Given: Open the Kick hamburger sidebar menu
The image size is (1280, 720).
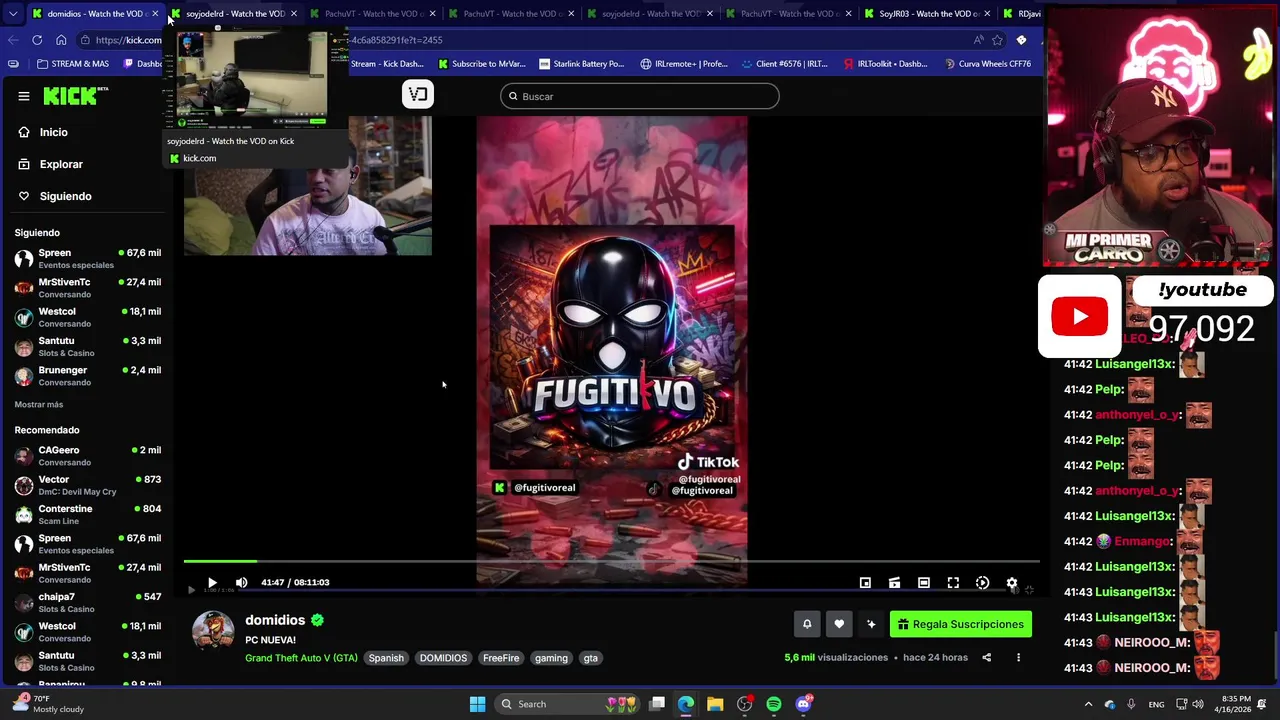Looking at the screenshot, I should coord(24,96).
